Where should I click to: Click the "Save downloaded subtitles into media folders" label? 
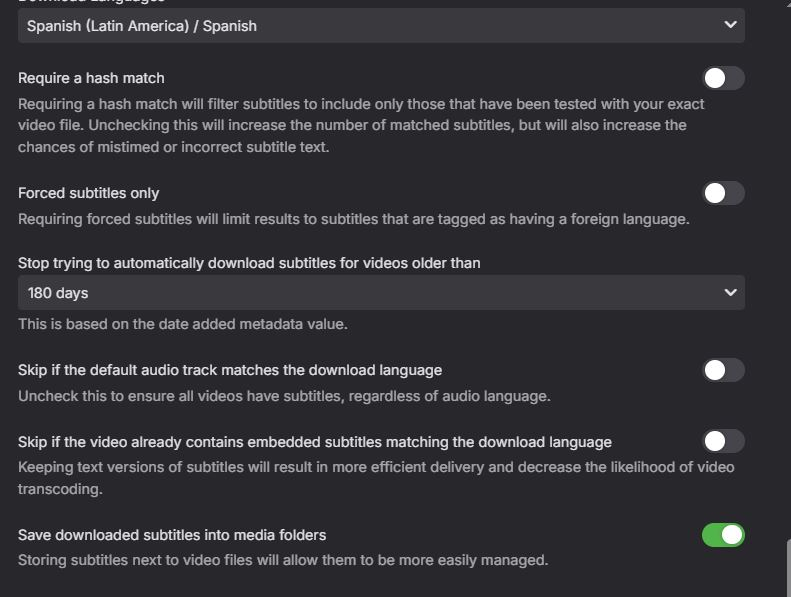(x=172, y=535)
